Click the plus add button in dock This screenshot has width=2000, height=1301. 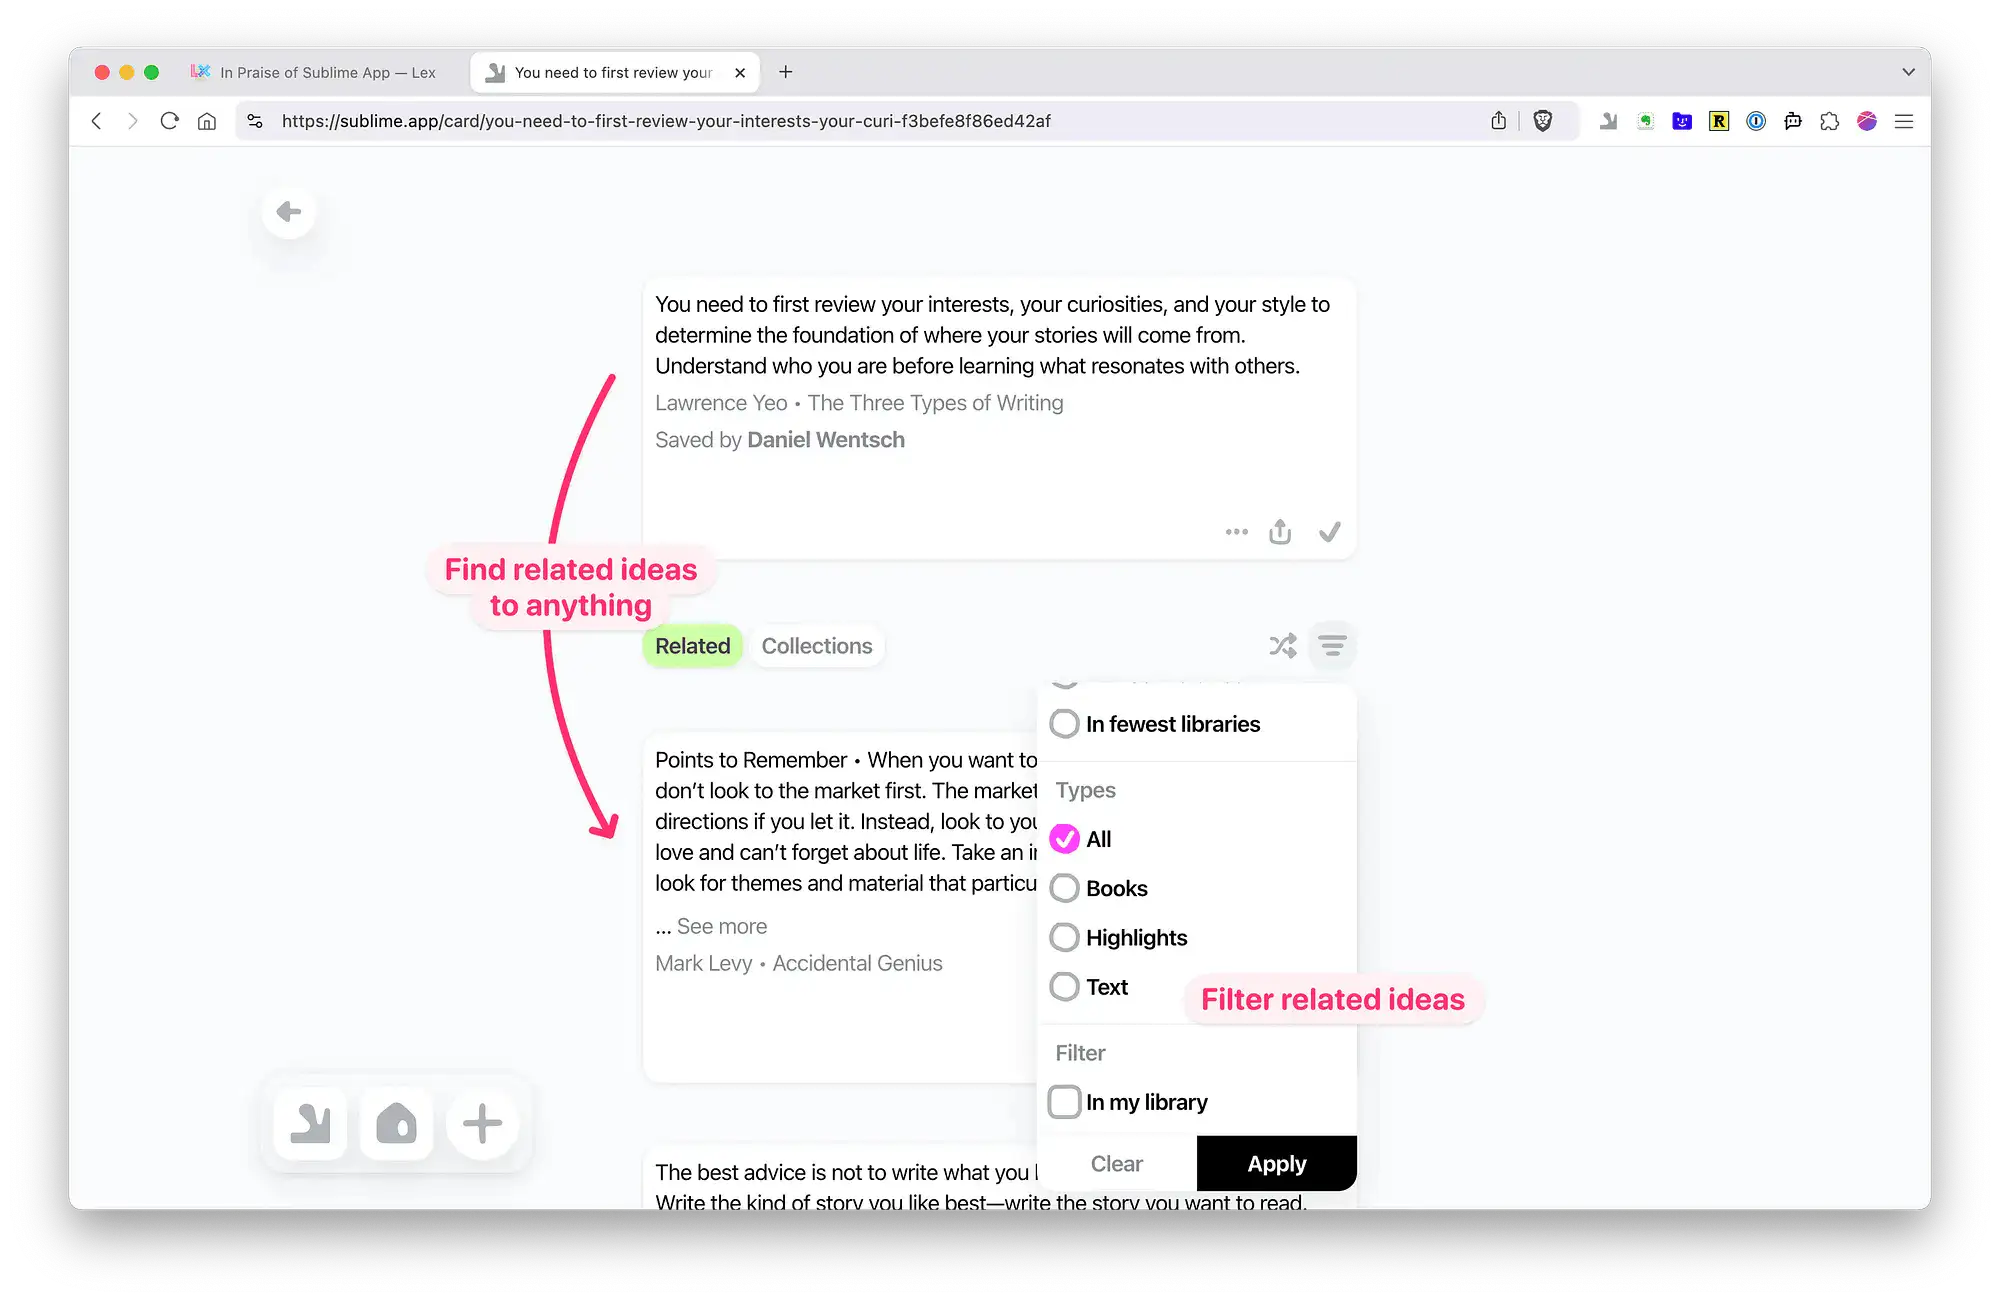[482, 1123]
